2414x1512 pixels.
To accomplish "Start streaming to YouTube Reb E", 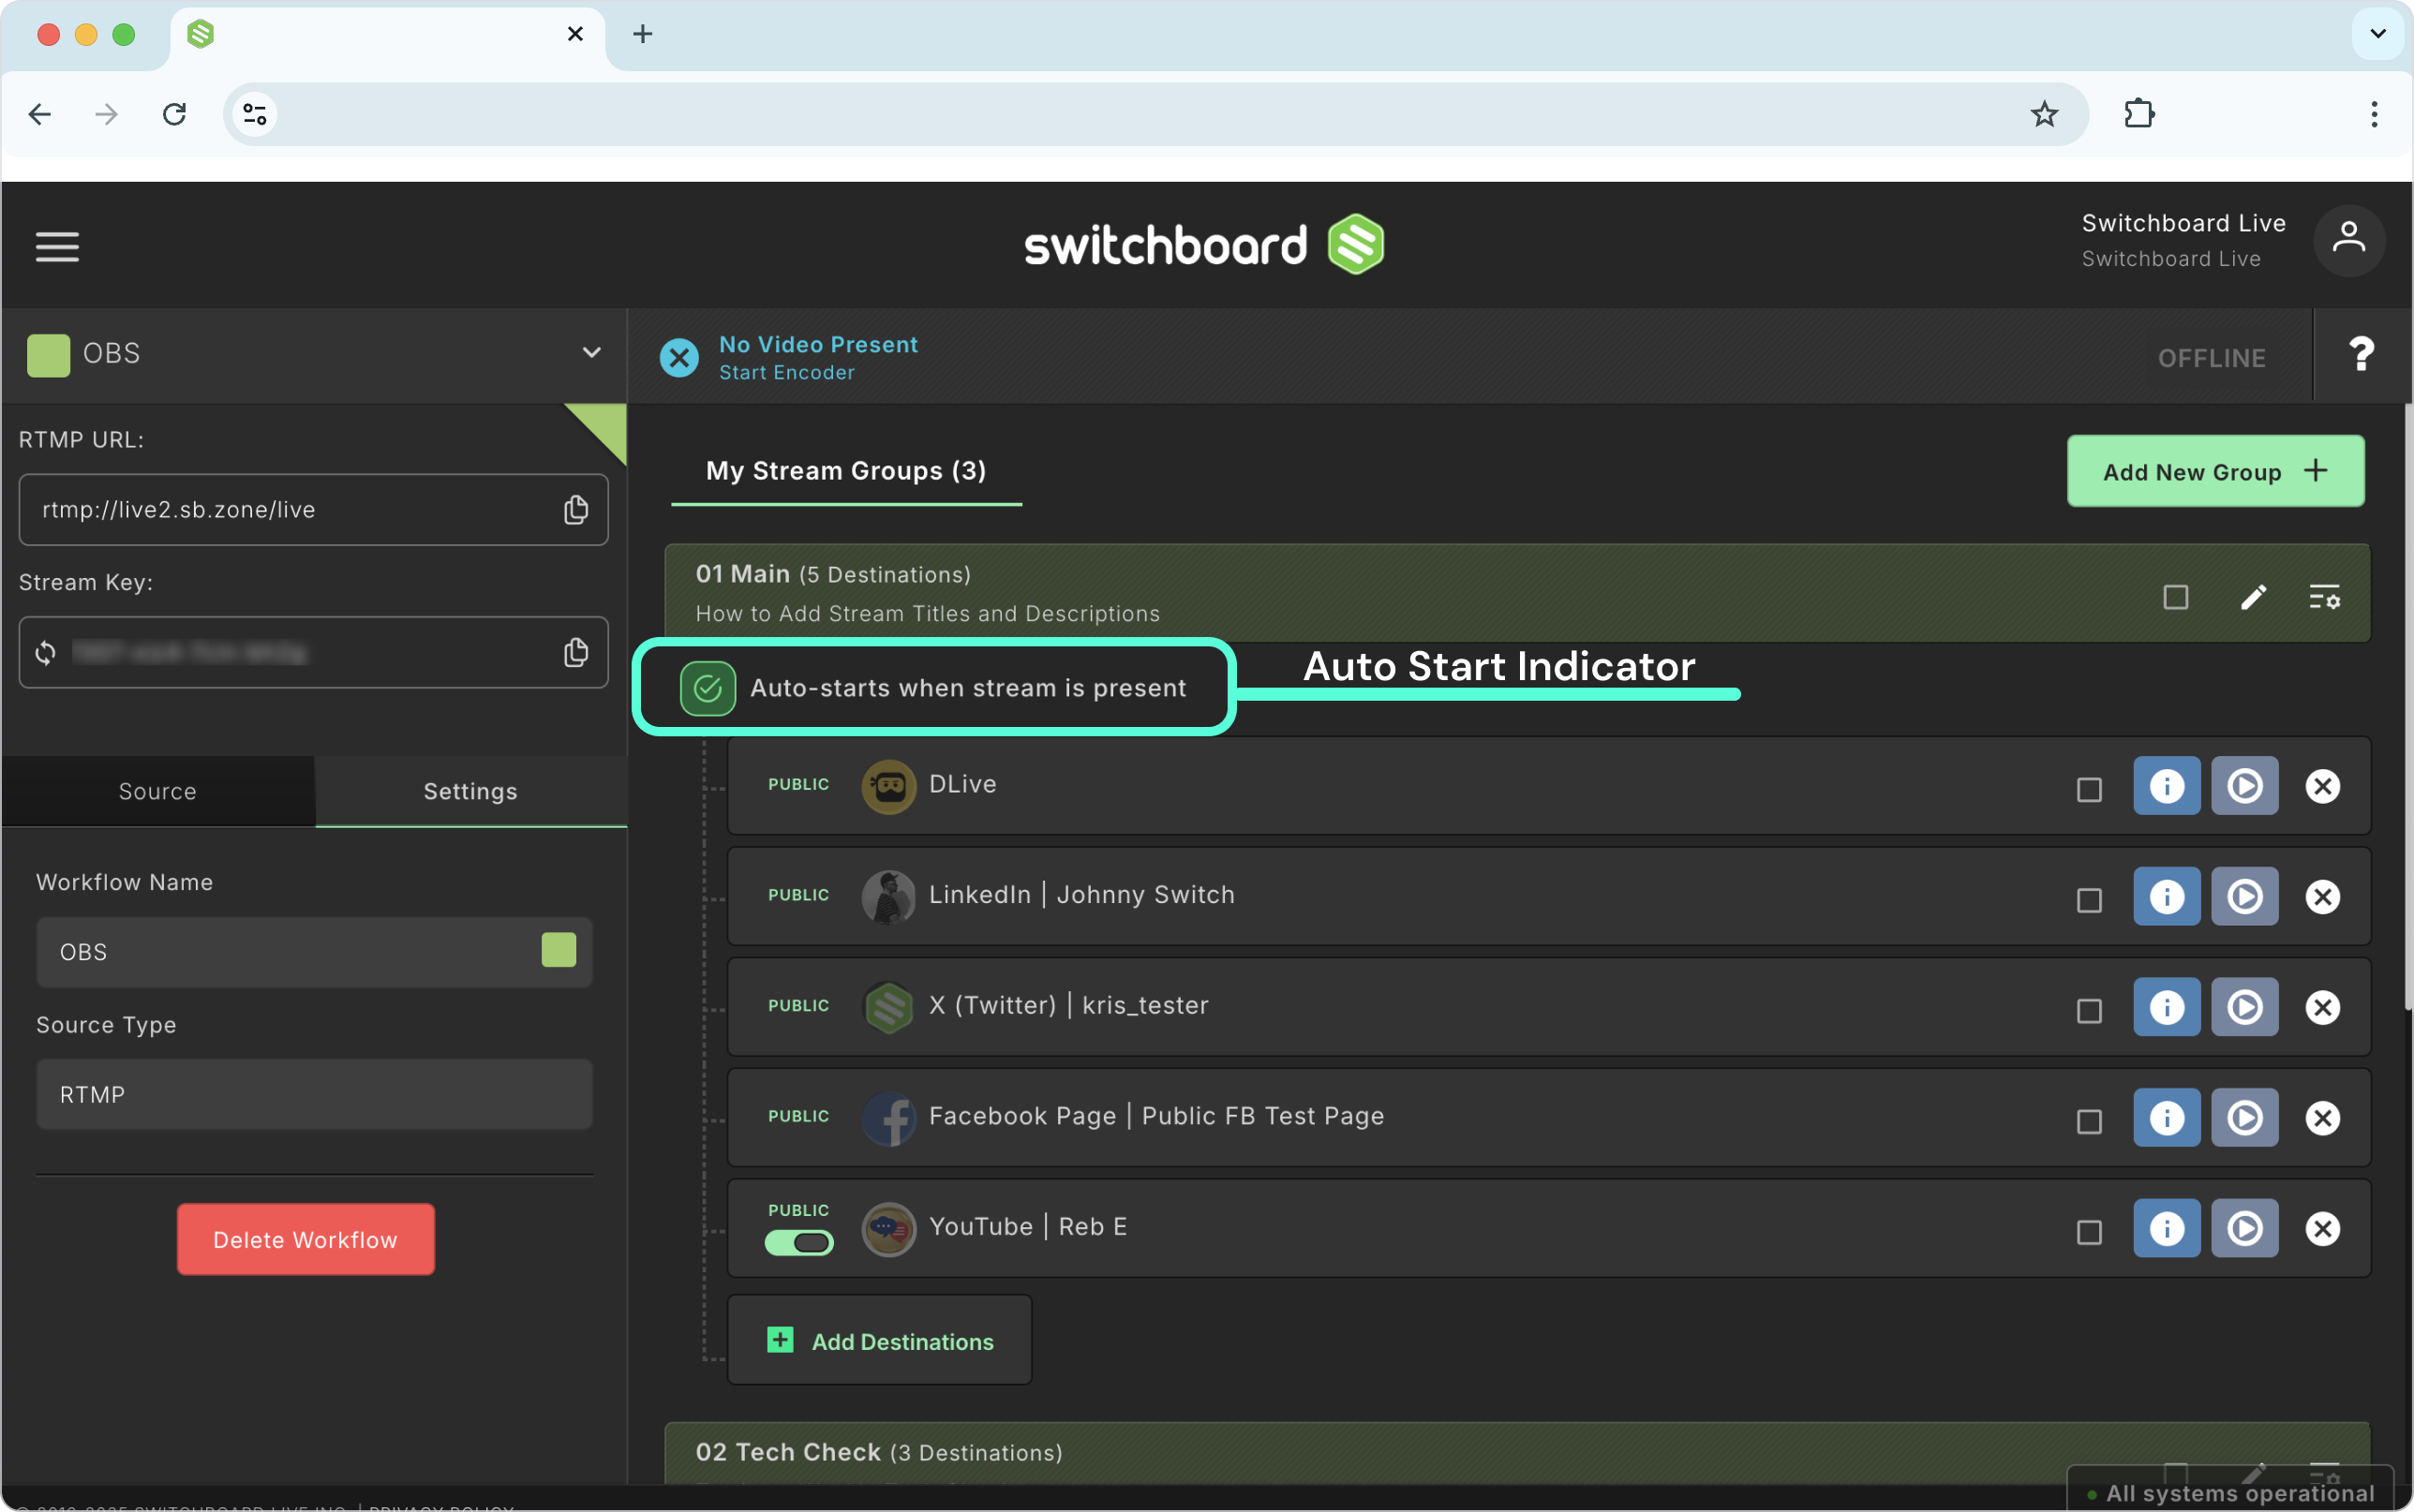I will 2244,1228.
